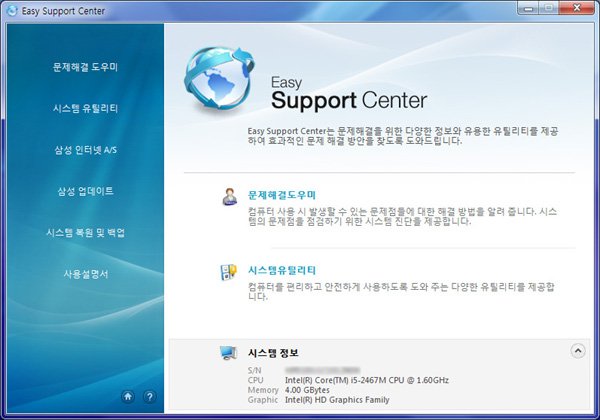Collapse the 시스템 정보 panel

578,350
